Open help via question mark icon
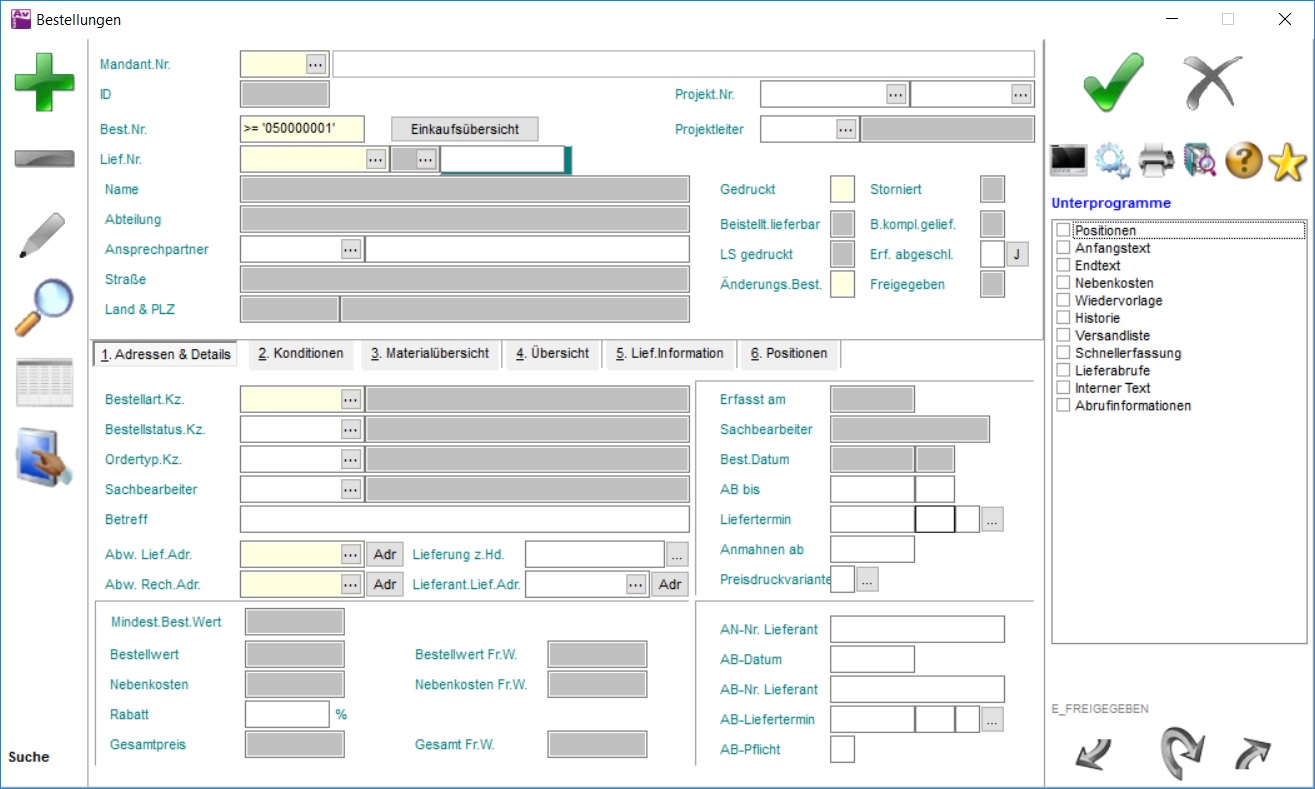The width and height of the screenshot is (1315, 789). tap(1243, 160)
